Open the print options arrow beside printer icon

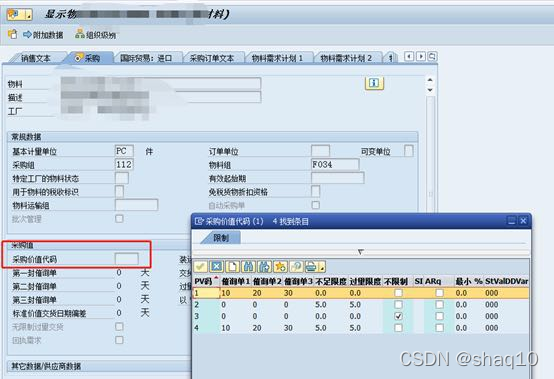[322, 267]
